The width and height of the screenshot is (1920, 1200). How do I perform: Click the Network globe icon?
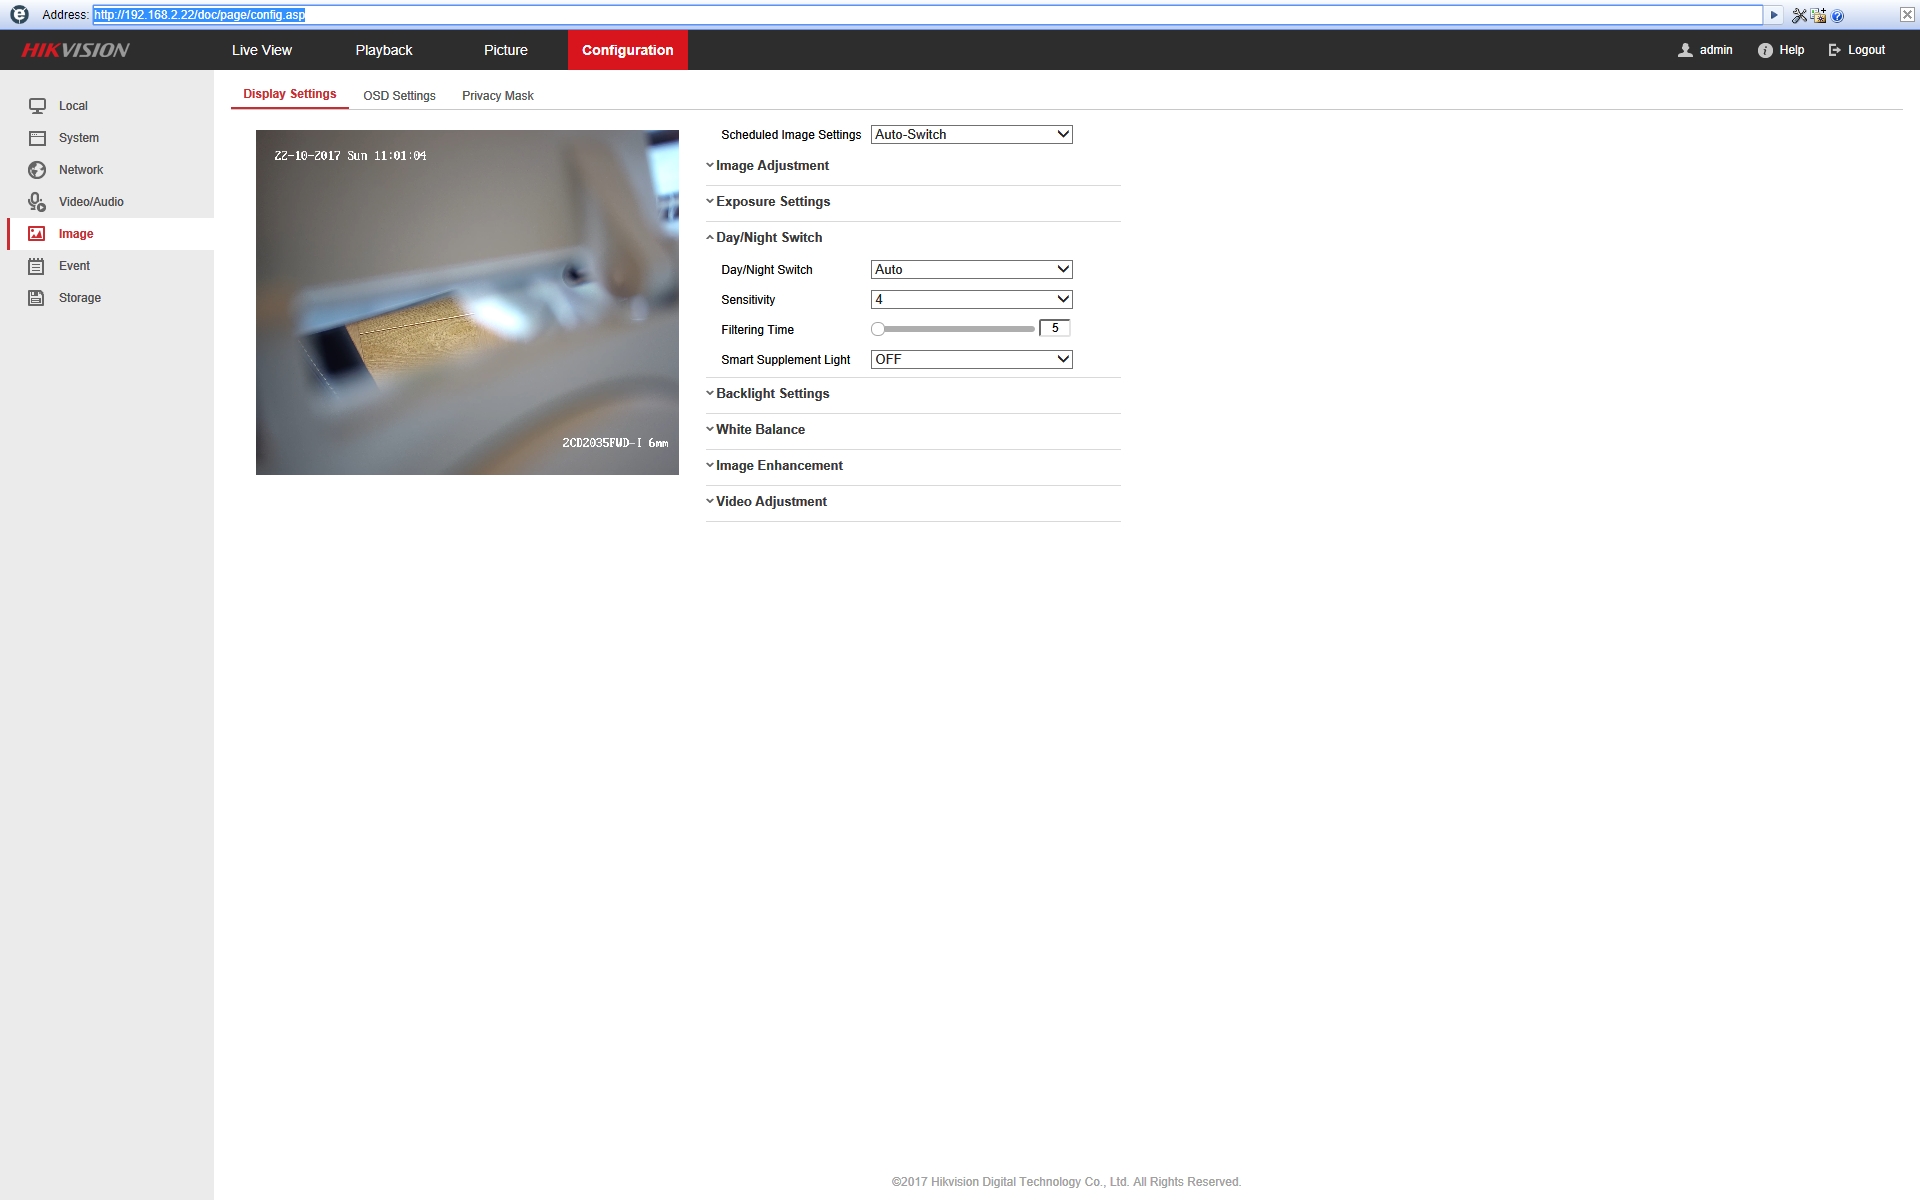coord(37,170)
